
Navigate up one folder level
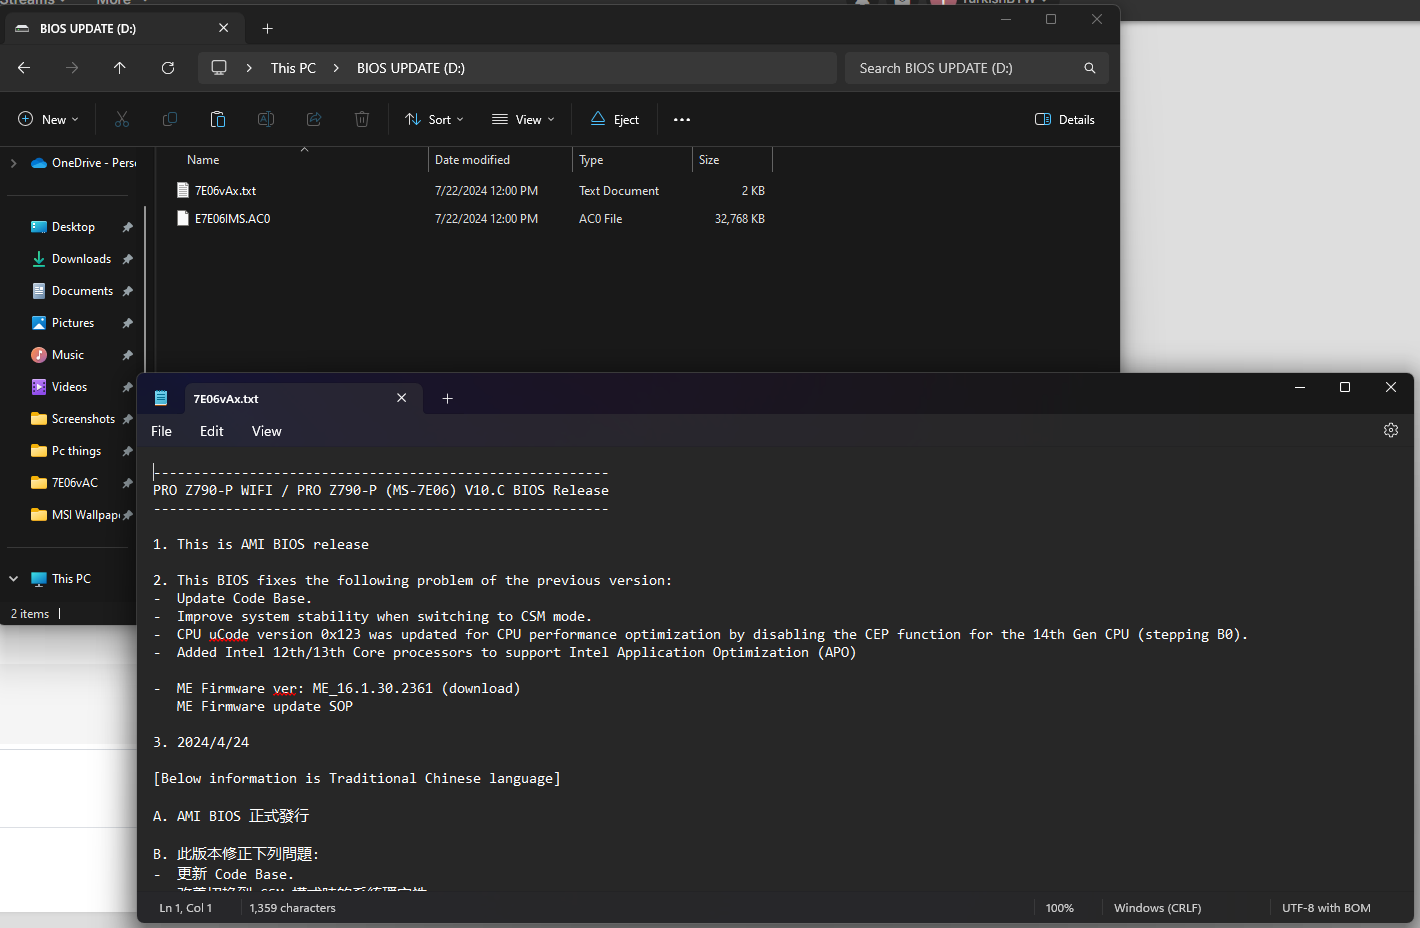click(120, 68)
